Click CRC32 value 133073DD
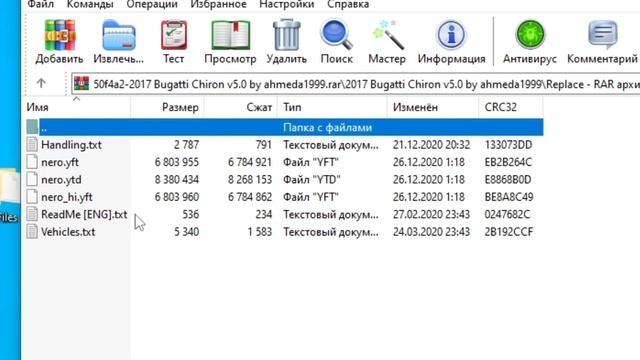The width and height of the screenshot is (640, 360). 509,145
